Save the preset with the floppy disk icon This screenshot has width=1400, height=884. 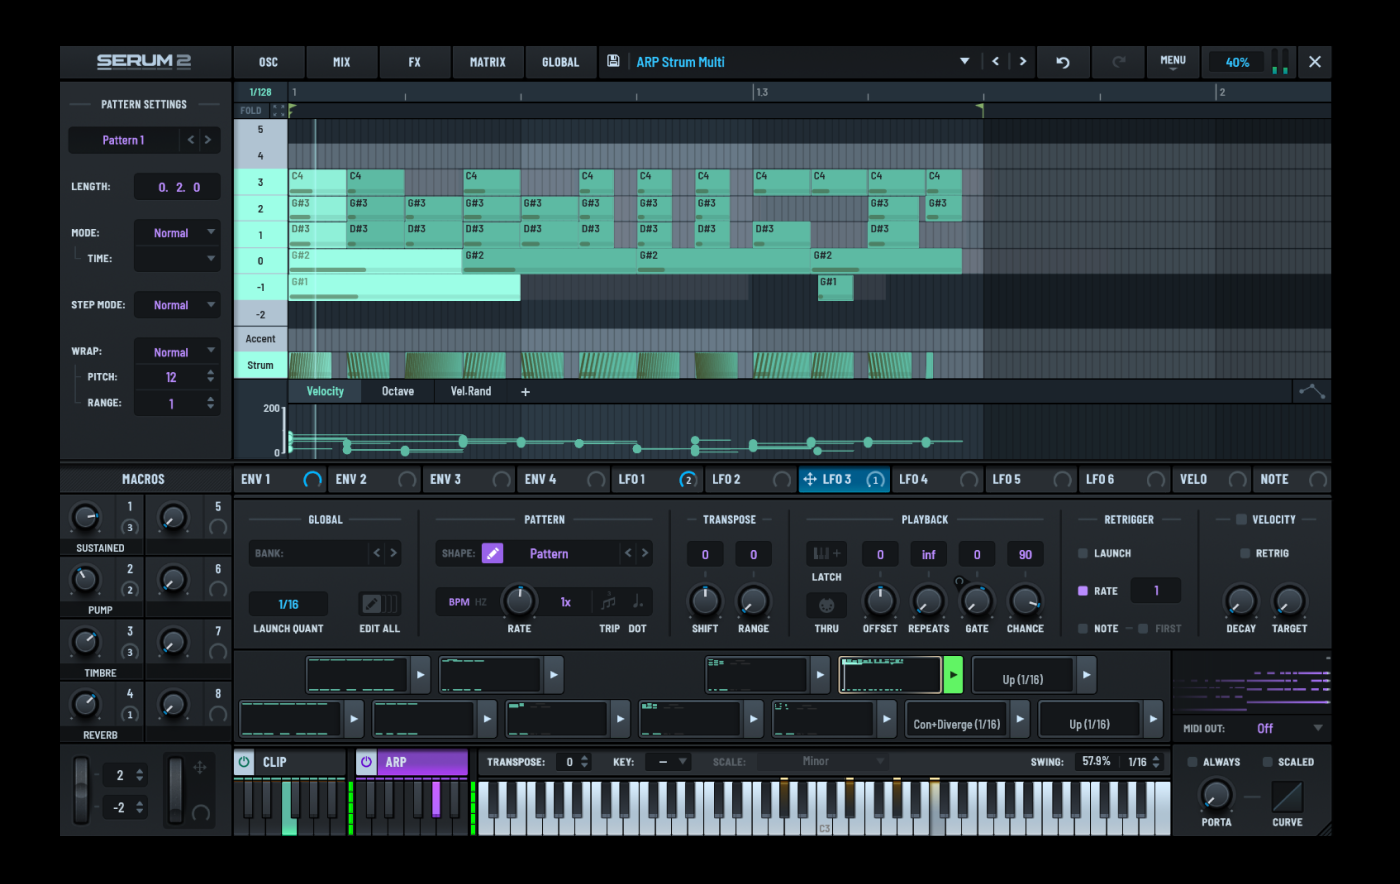pos(613,61)
